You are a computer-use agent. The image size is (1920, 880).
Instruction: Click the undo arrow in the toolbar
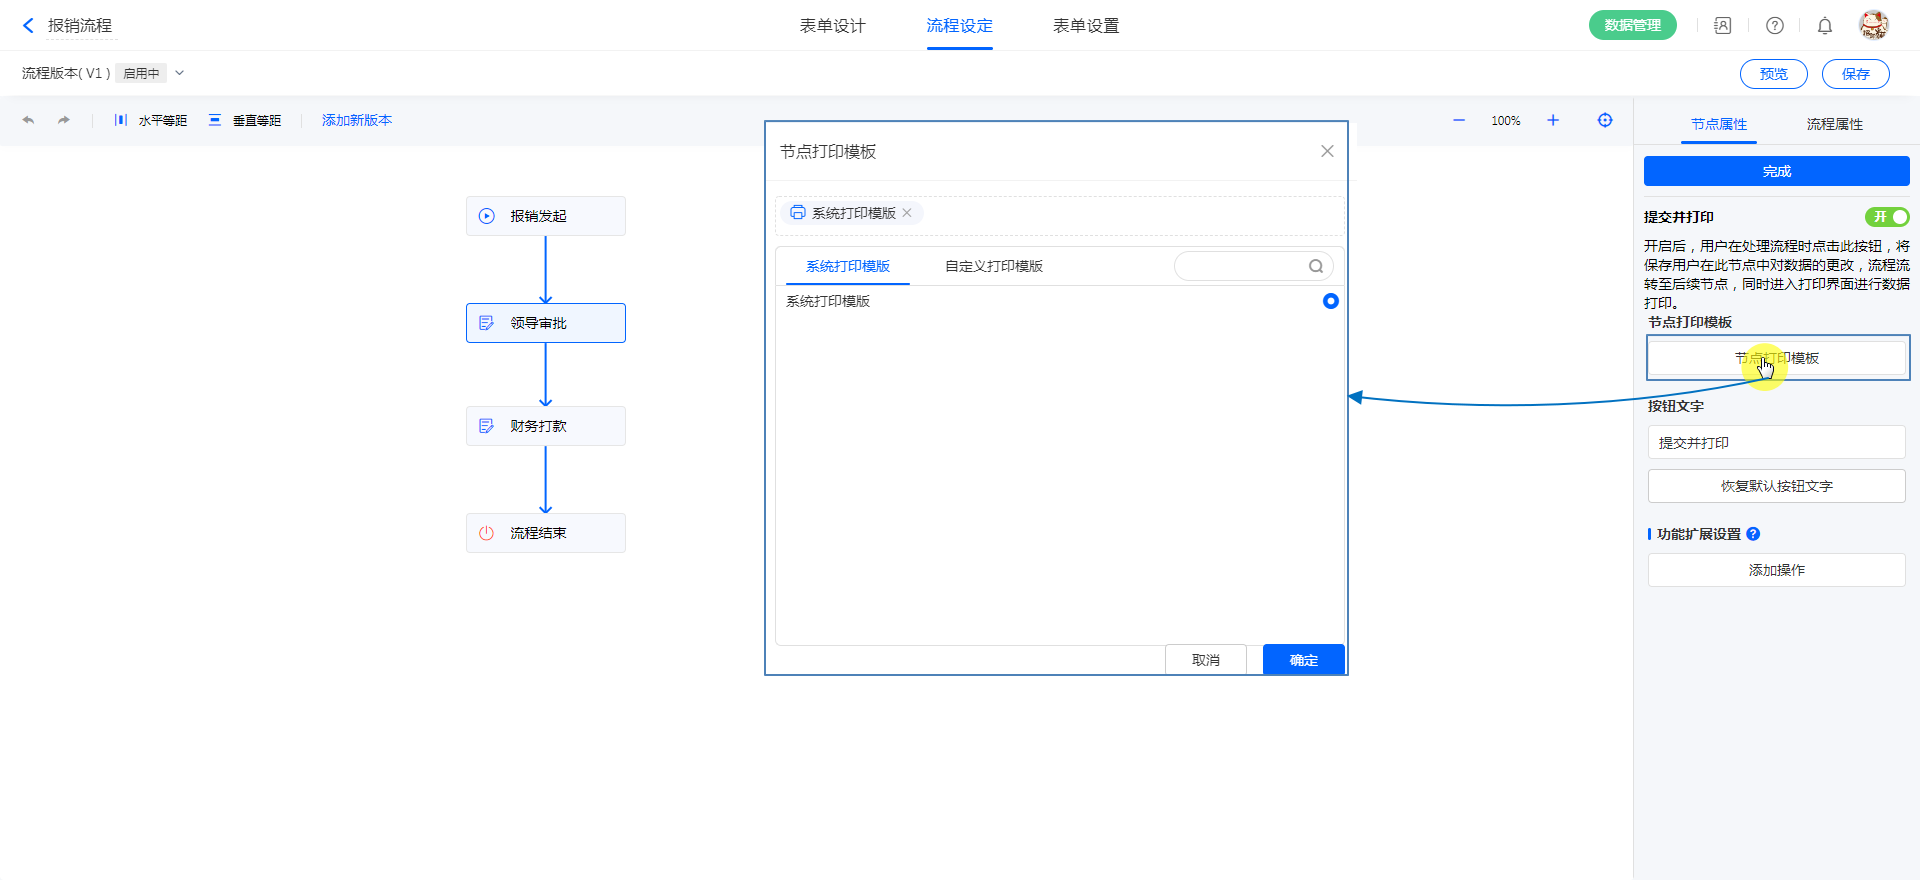[28, 120]
